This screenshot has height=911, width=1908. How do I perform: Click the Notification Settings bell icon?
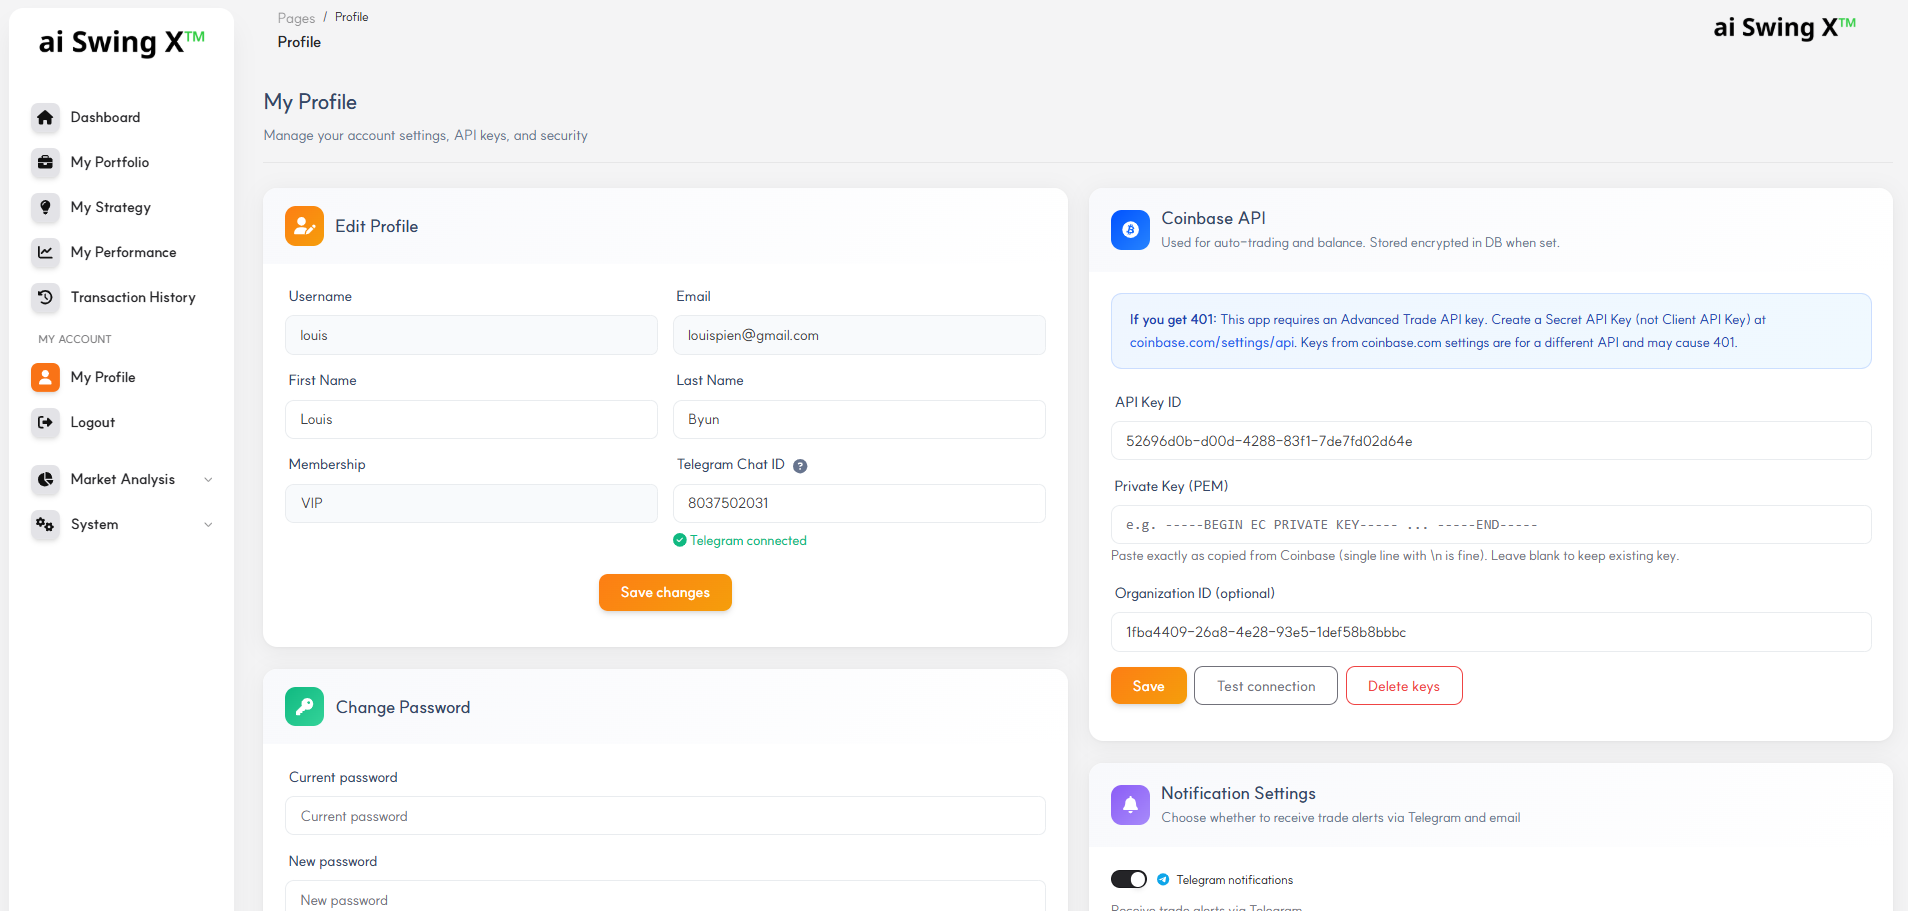click(1129, 804)
